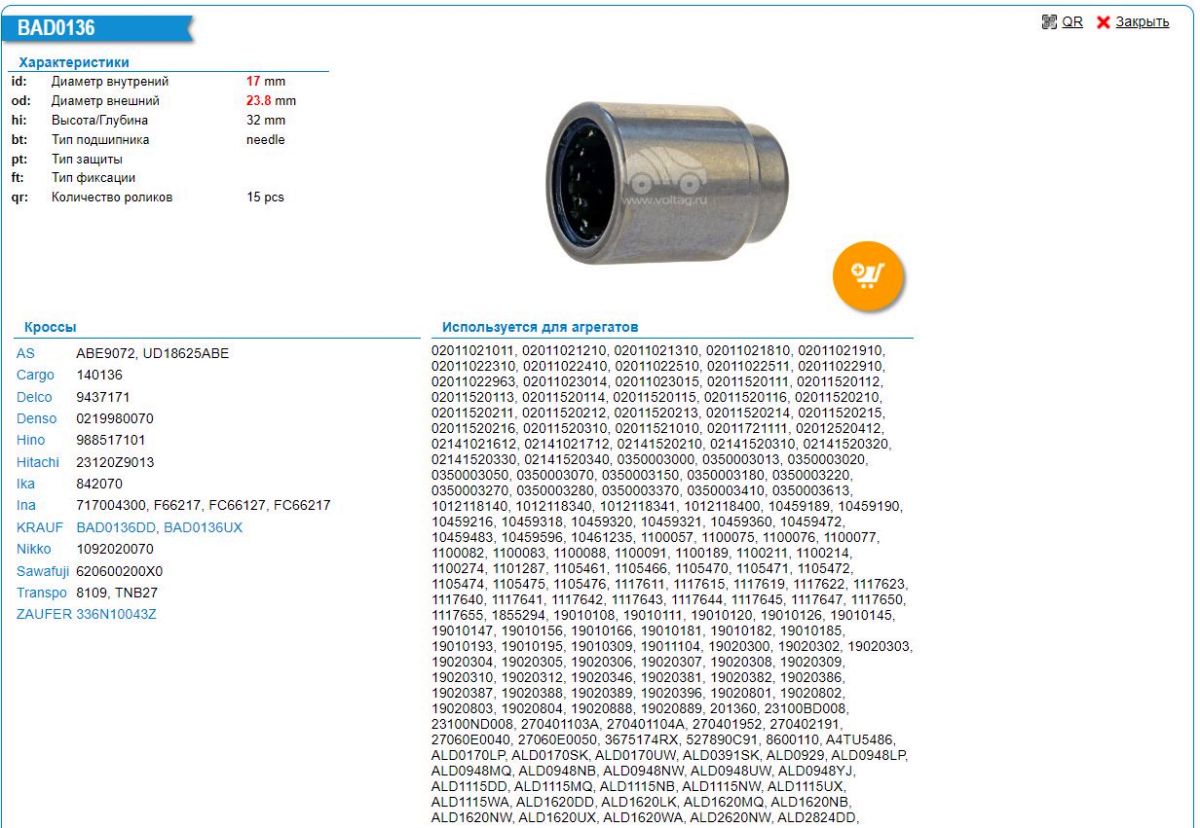Open the BAD0136DD part link

(116, 527)
